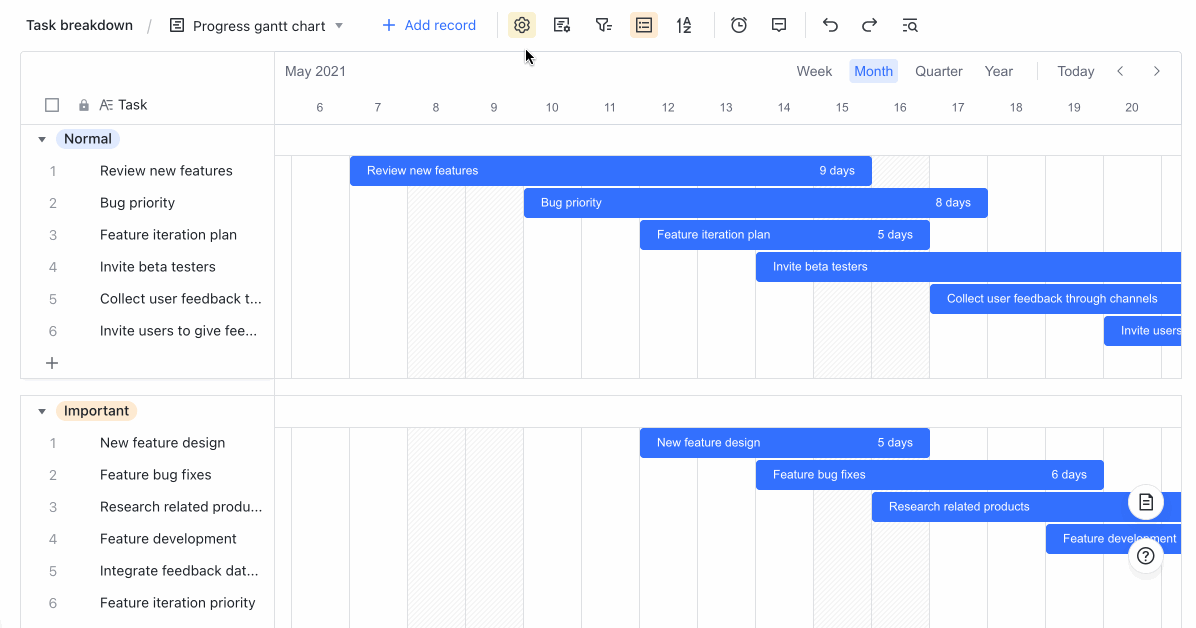Open the search records icon
Image resolution: width=1196 pixels, height=628 pixels.
[x=909, y=25]
